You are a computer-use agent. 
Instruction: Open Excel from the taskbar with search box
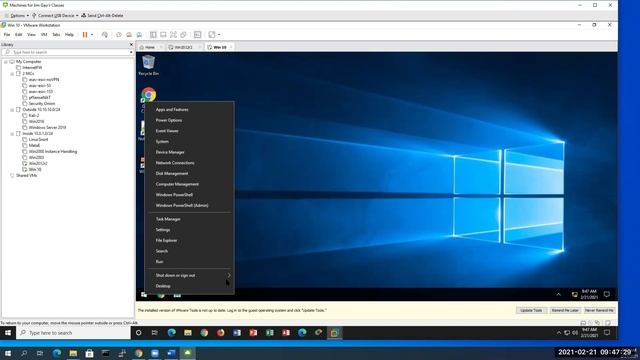(x=269, y=333)
